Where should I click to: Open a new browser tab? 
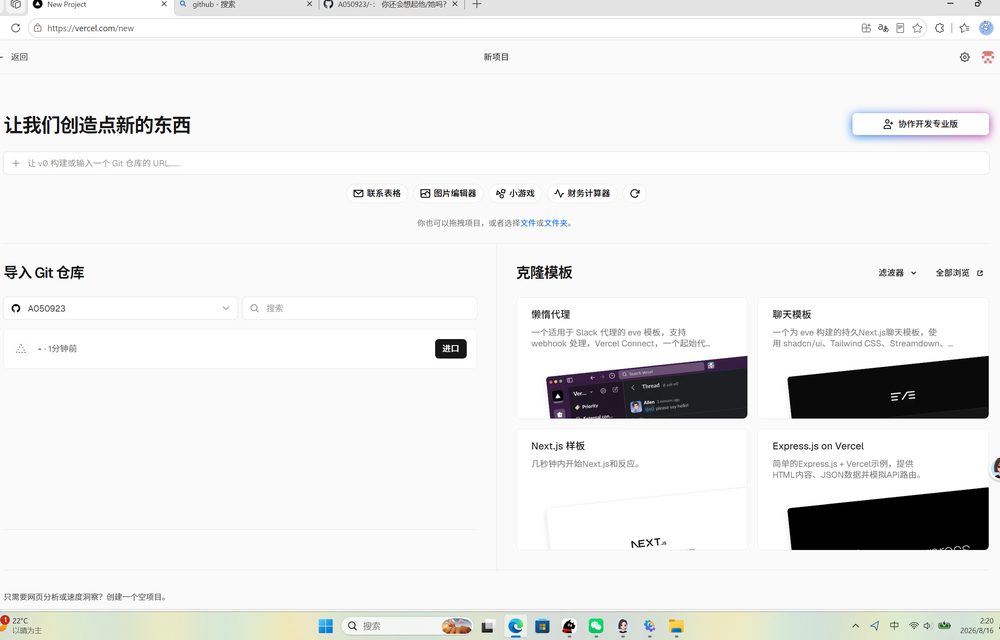coord(476,4)
